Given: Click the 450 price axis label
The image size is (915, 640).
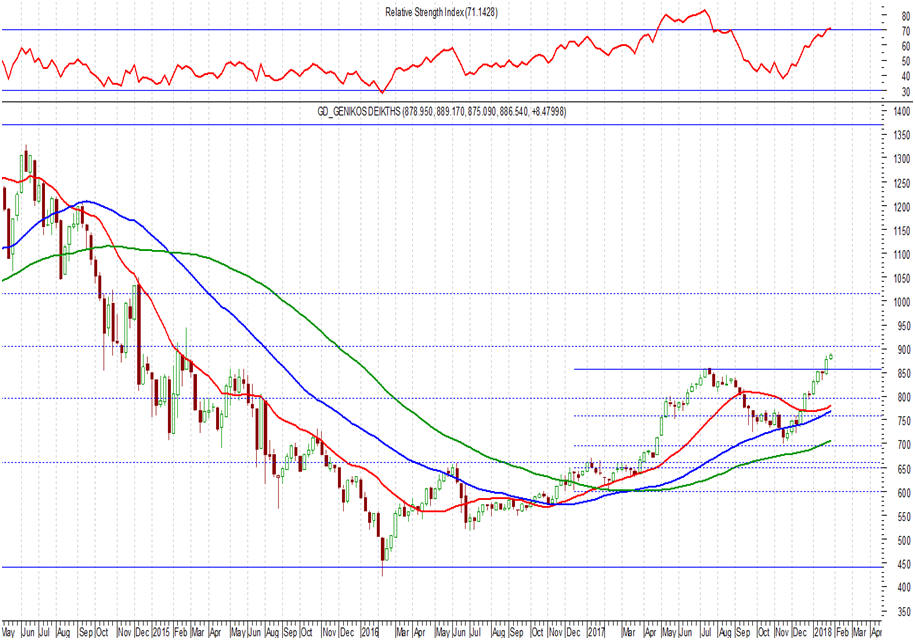Looking at the screenshot, I should [x=904, y=565].
